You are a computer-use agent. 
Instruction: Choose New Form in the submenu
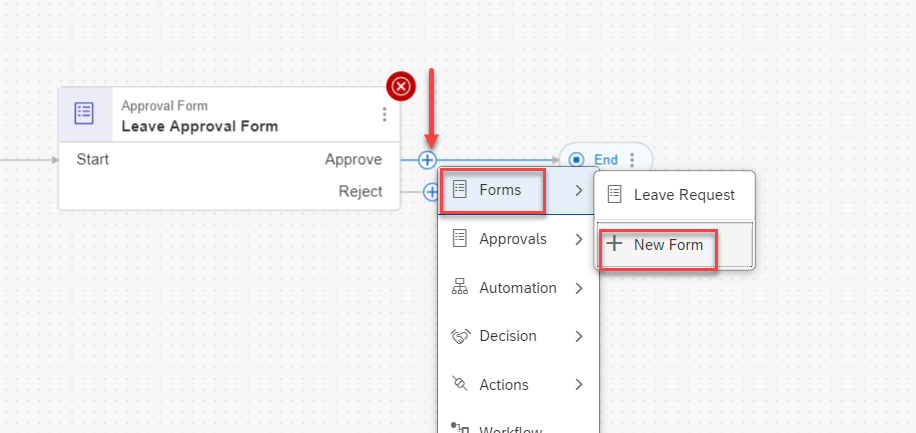[668, 245]
